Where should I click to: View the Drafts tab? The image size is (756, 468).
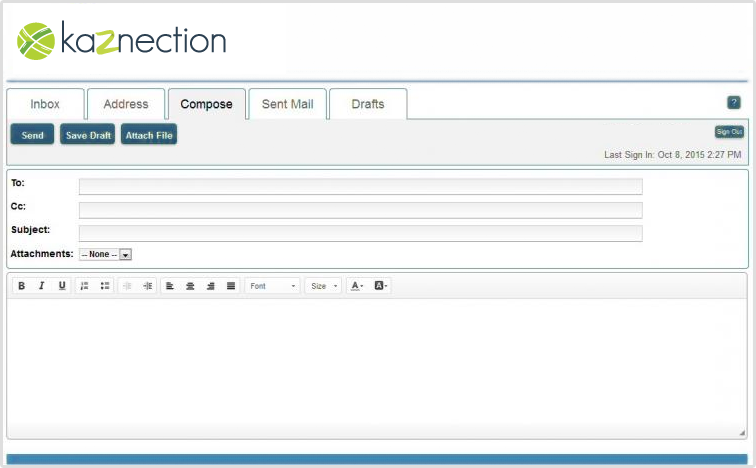click(368, 104)
